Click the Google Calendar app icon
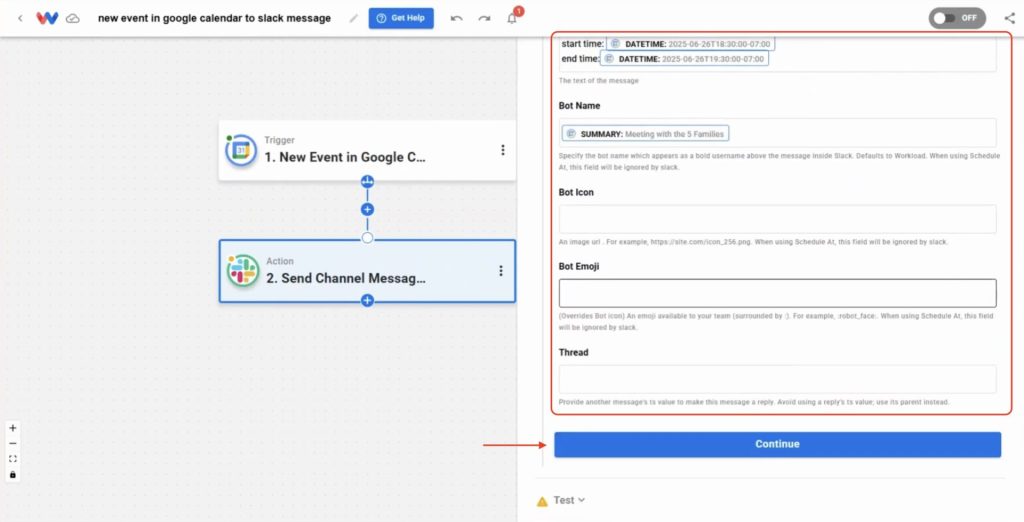Screen dimensions: 1024x522 click(x=241, y=150)
